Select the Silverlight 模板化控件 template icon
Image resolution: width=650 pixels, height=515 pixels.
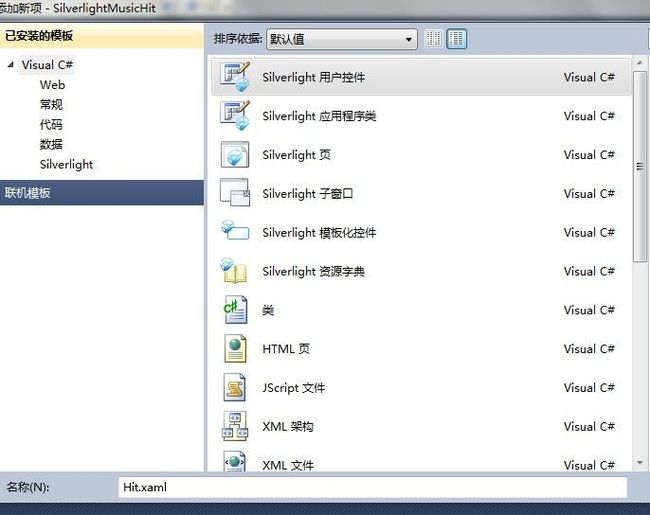[x=235, y=231]
